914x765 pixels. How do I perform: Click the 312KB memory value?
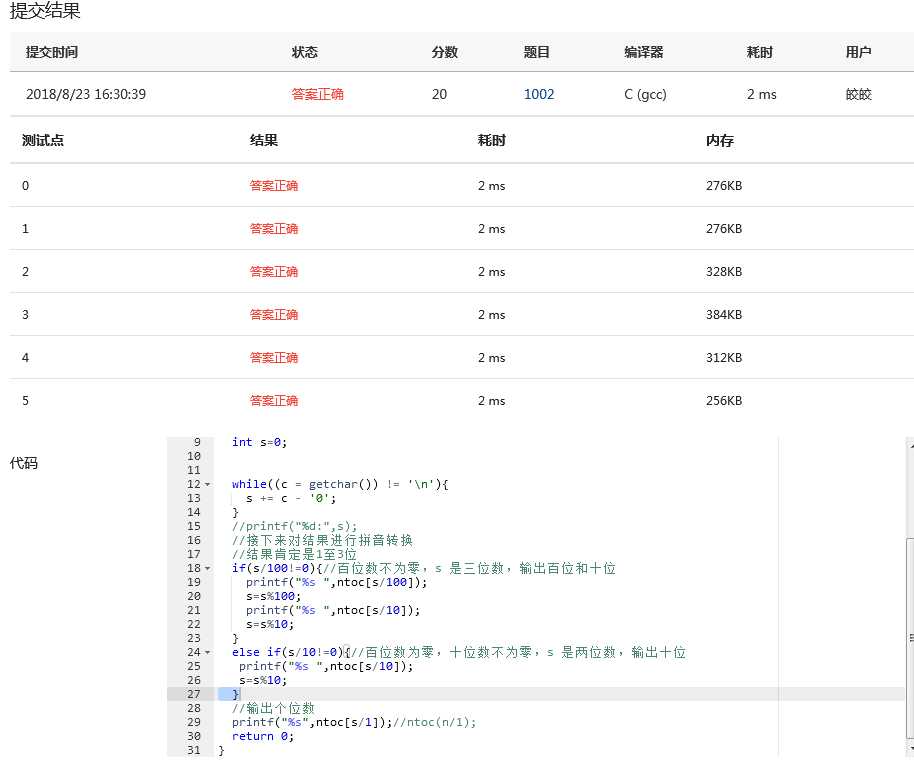point(724,357)
